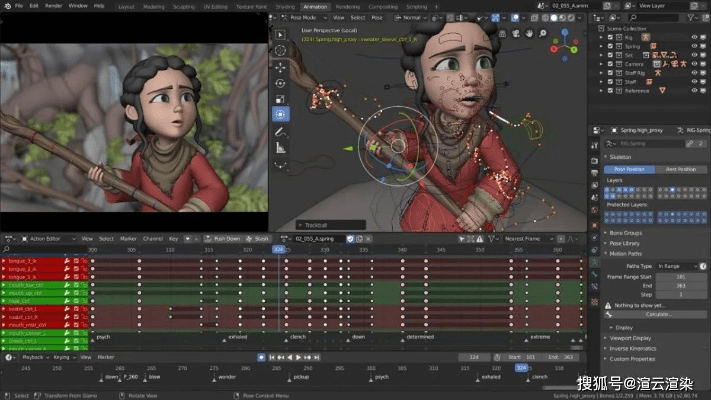
Task: Click the Measure tool icon
Action: click(280, 148)
